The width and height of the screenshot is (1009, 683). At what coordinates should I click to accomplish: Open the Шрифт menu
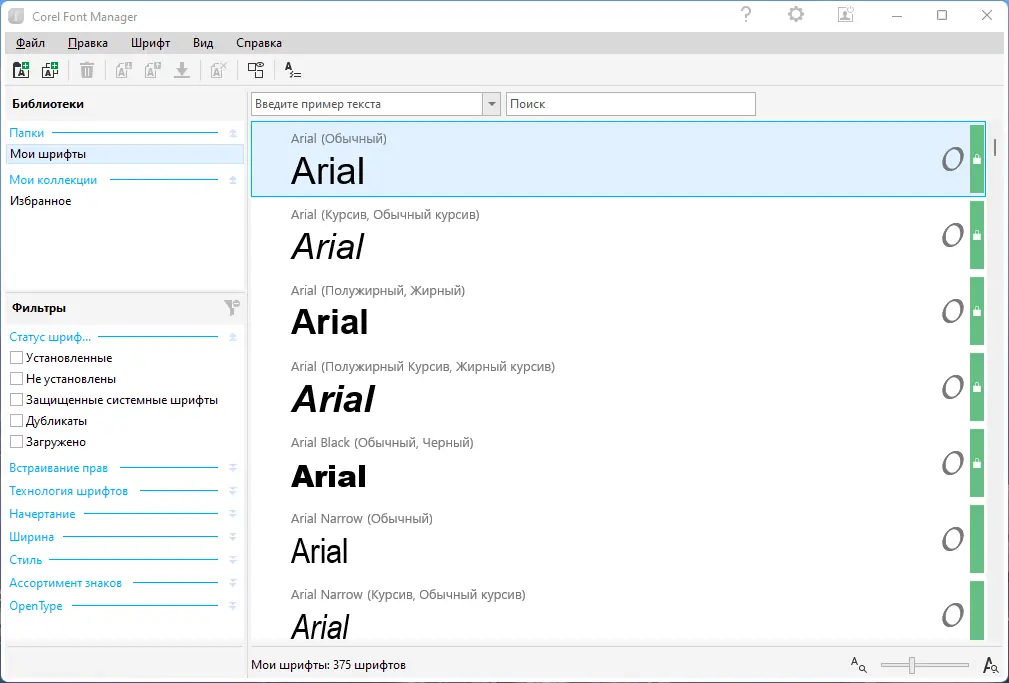151,43
